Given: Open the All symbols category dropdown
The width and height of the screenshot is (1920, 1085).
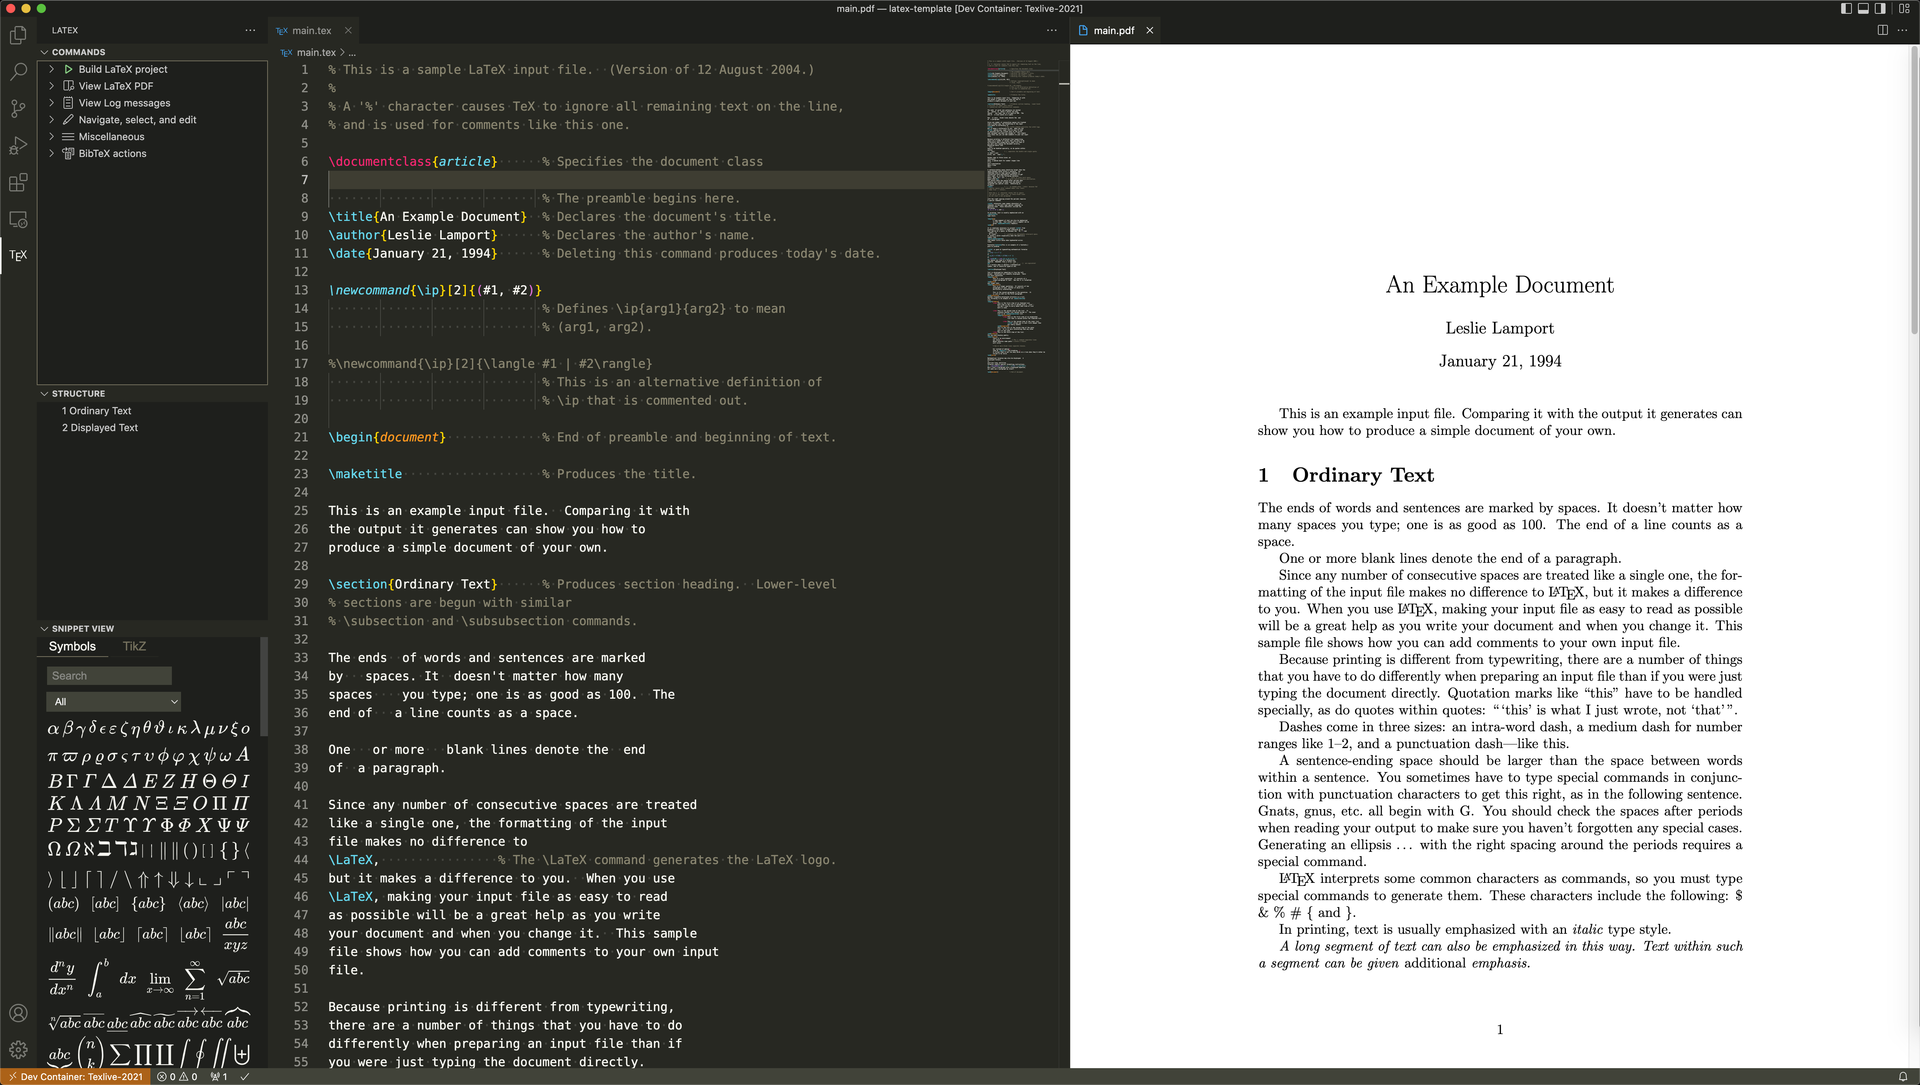Looking at the screenshot, I should 113,701.
